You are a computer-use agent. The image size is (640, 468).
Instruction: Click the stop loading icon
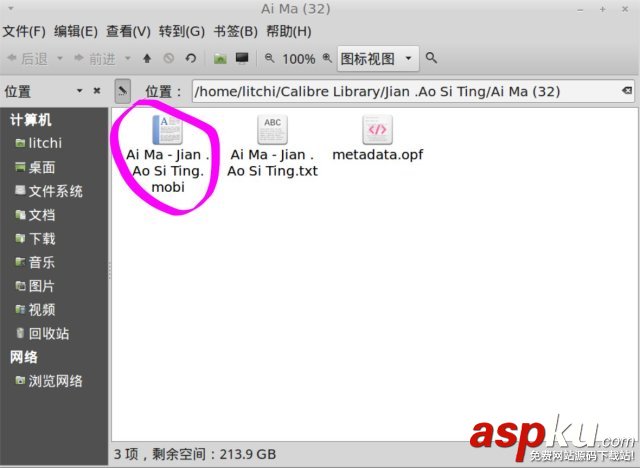pos(169,59)
